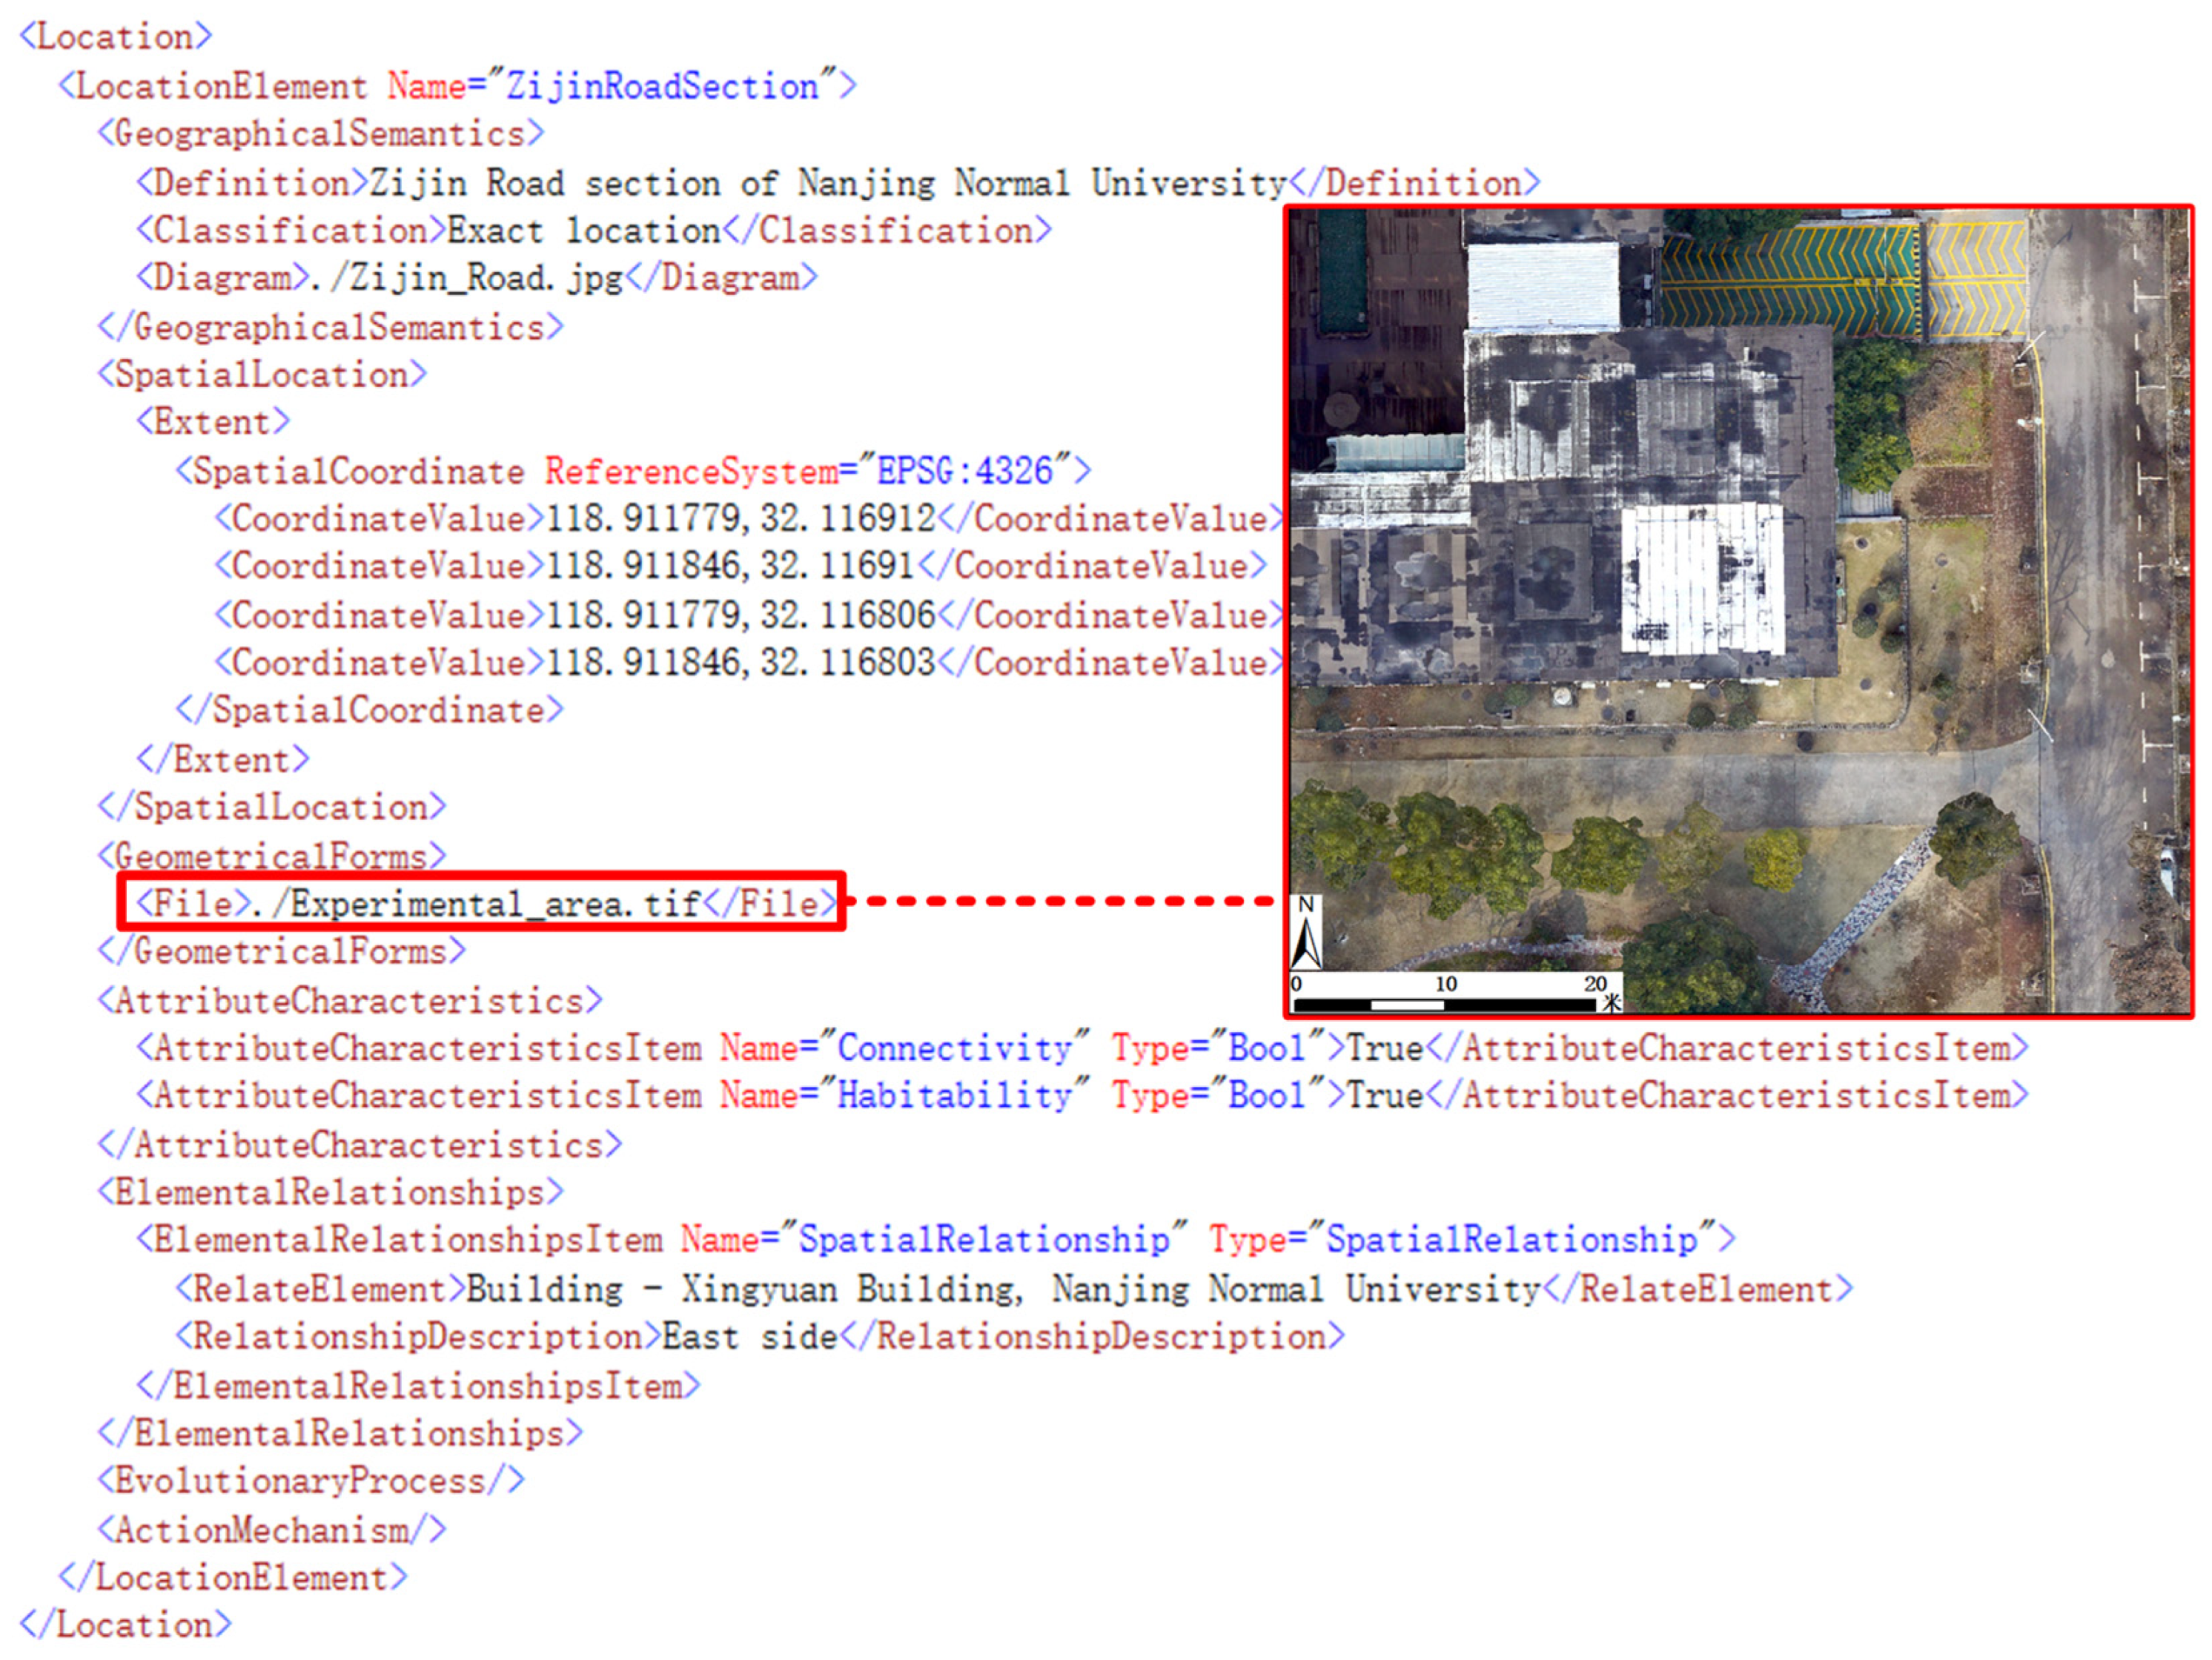Click the ElementalRelationshipsItem SpatialRelationship tag
This screenshot has width=2212, height=1660.
click(936, 1240)
